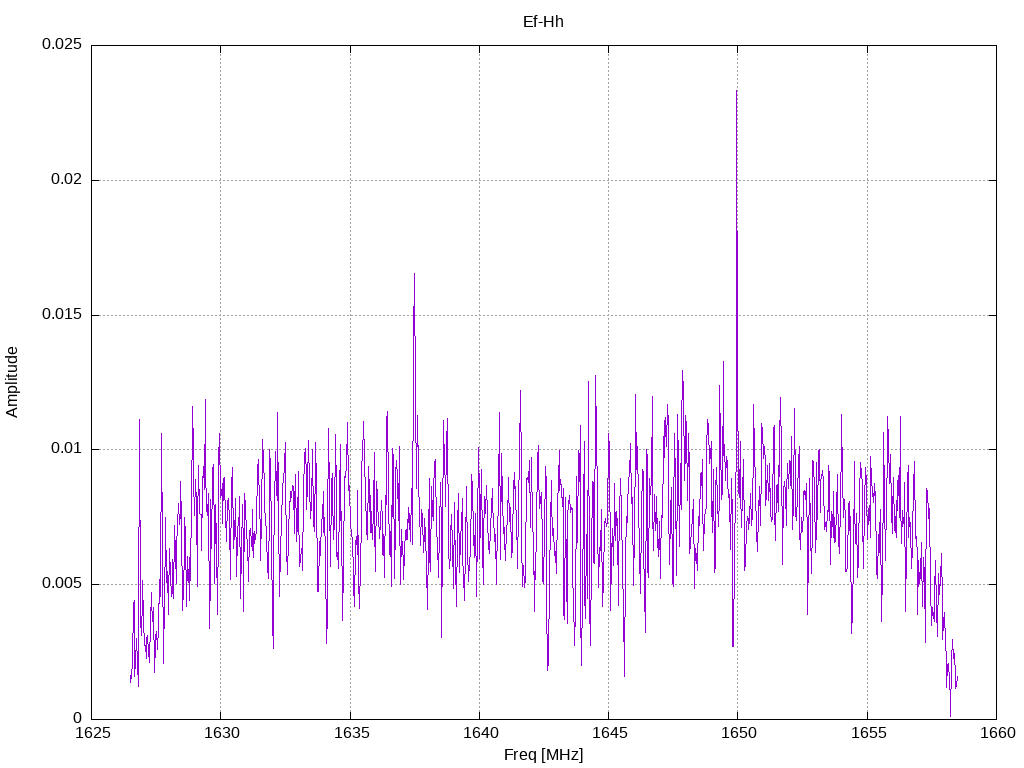Click y-axis tick label 0.015
The width and height of the screenshot is (1024, 768).
[62, 314]
